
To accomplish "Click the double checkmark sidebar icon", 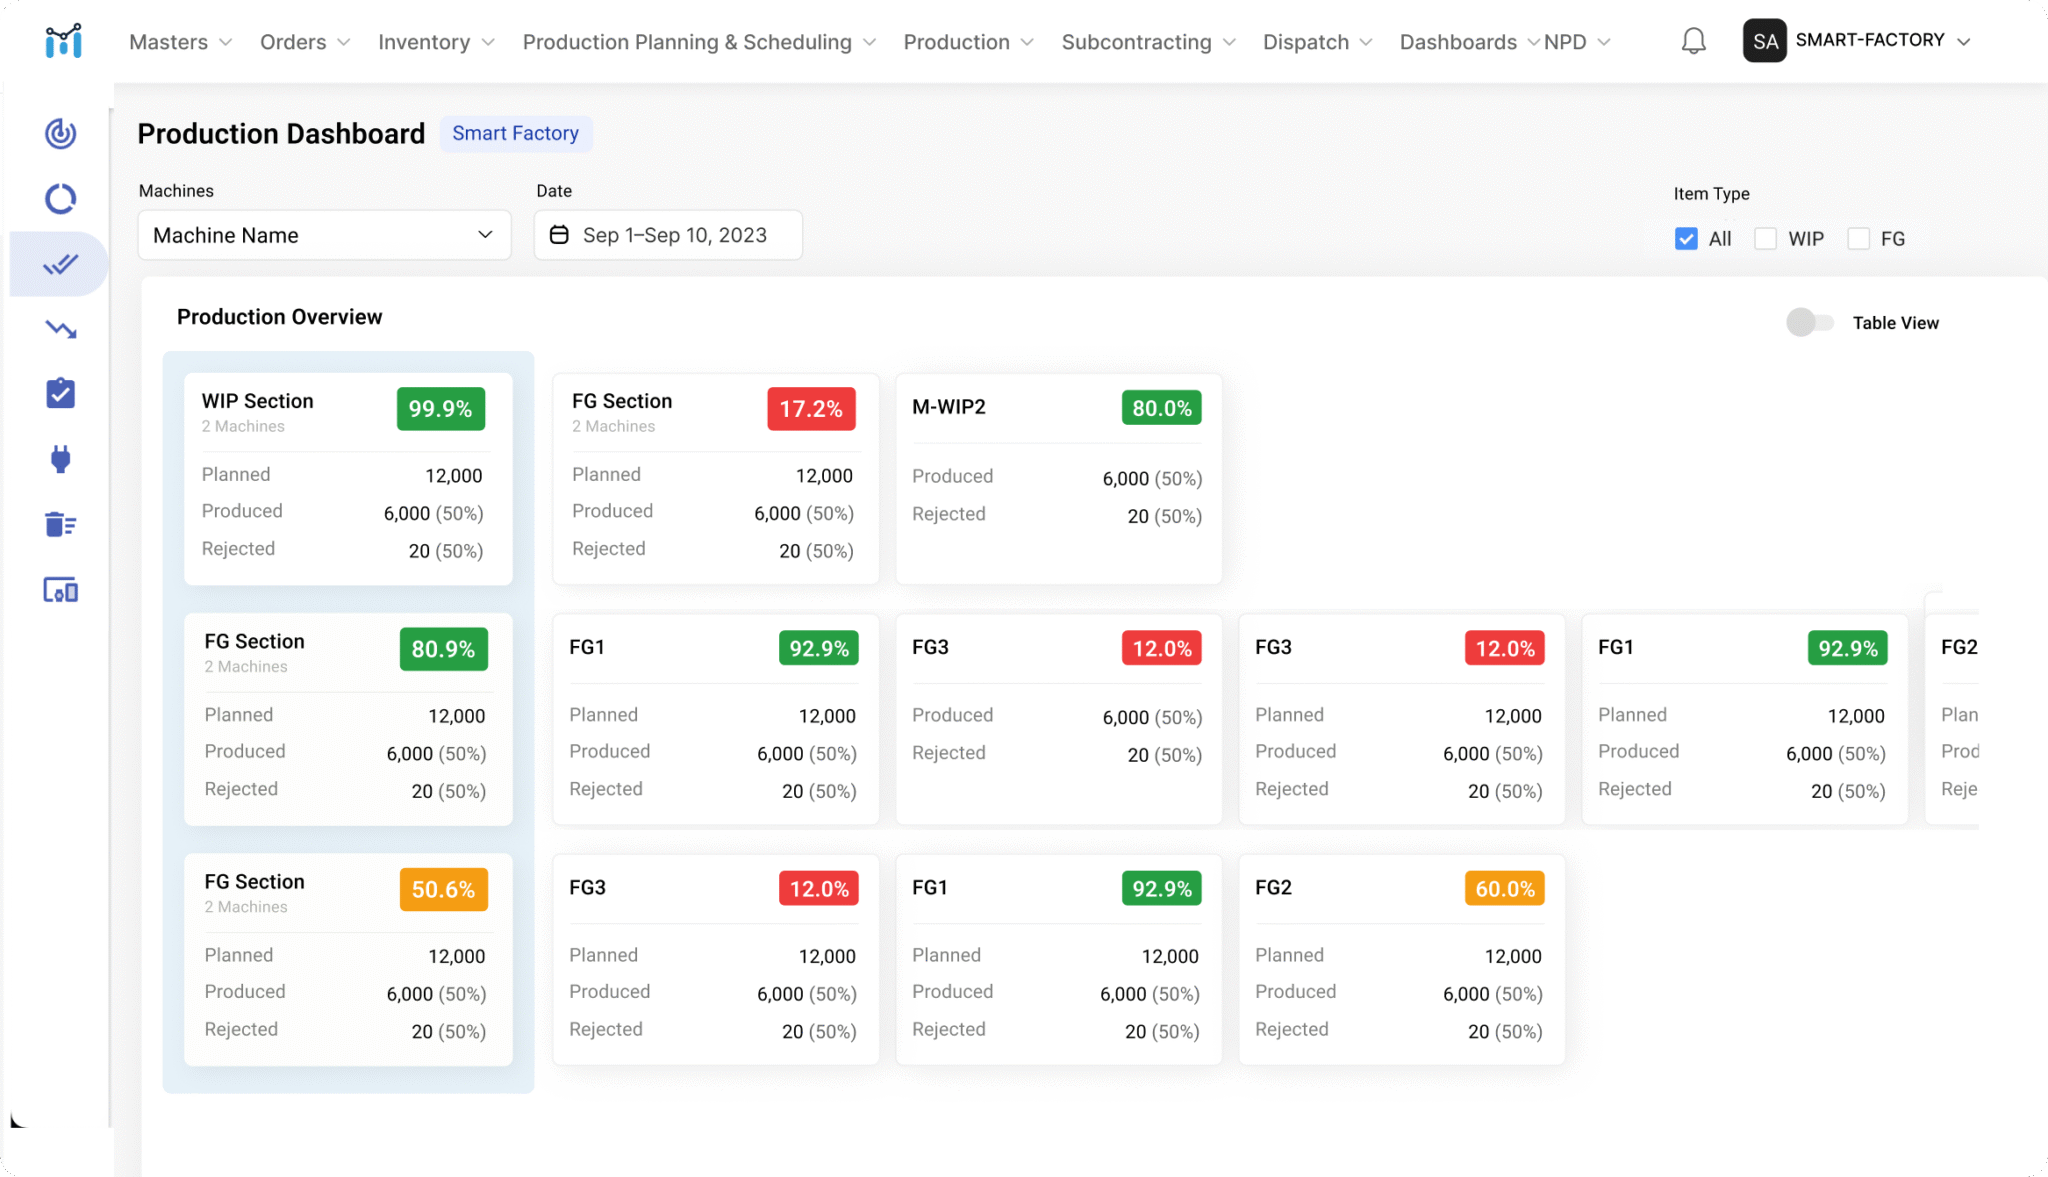I will pyautogui.click(x=60, y=263).
